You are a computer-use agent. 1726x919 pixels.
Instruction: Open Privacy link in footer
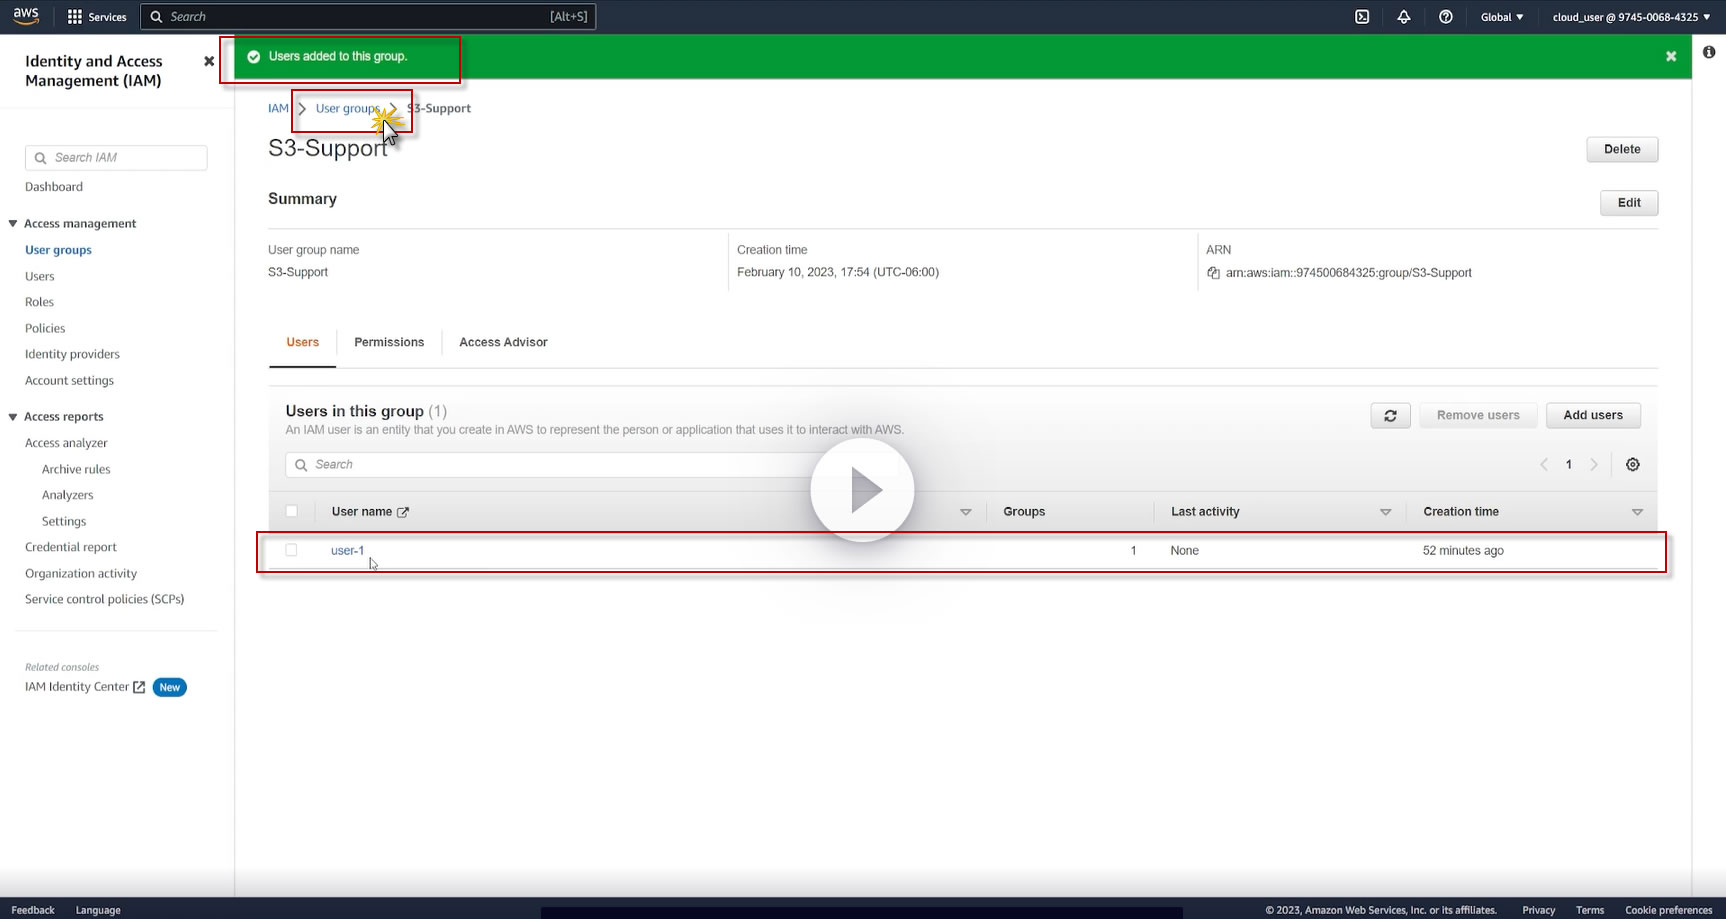tap(1539, 910)
